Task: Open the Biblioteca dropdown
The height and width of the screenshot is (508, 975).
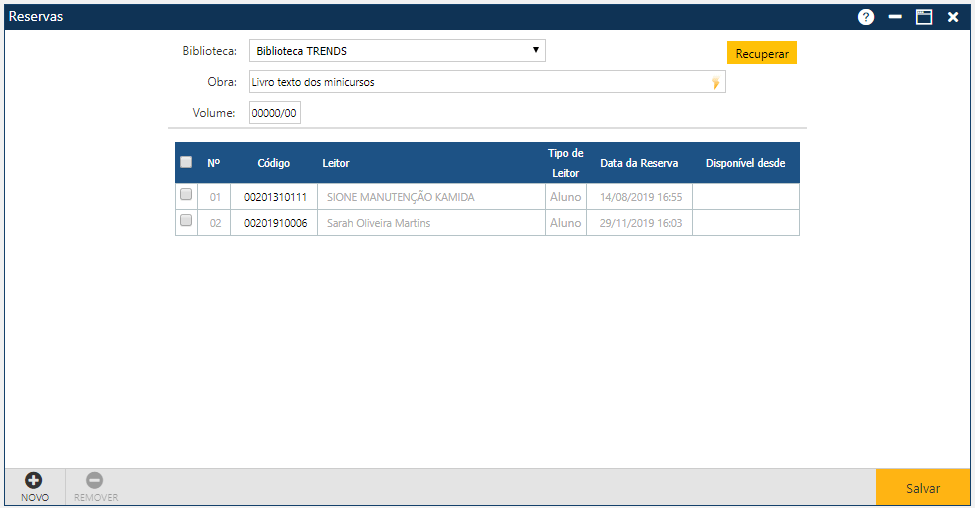Action: pos(397,51)
